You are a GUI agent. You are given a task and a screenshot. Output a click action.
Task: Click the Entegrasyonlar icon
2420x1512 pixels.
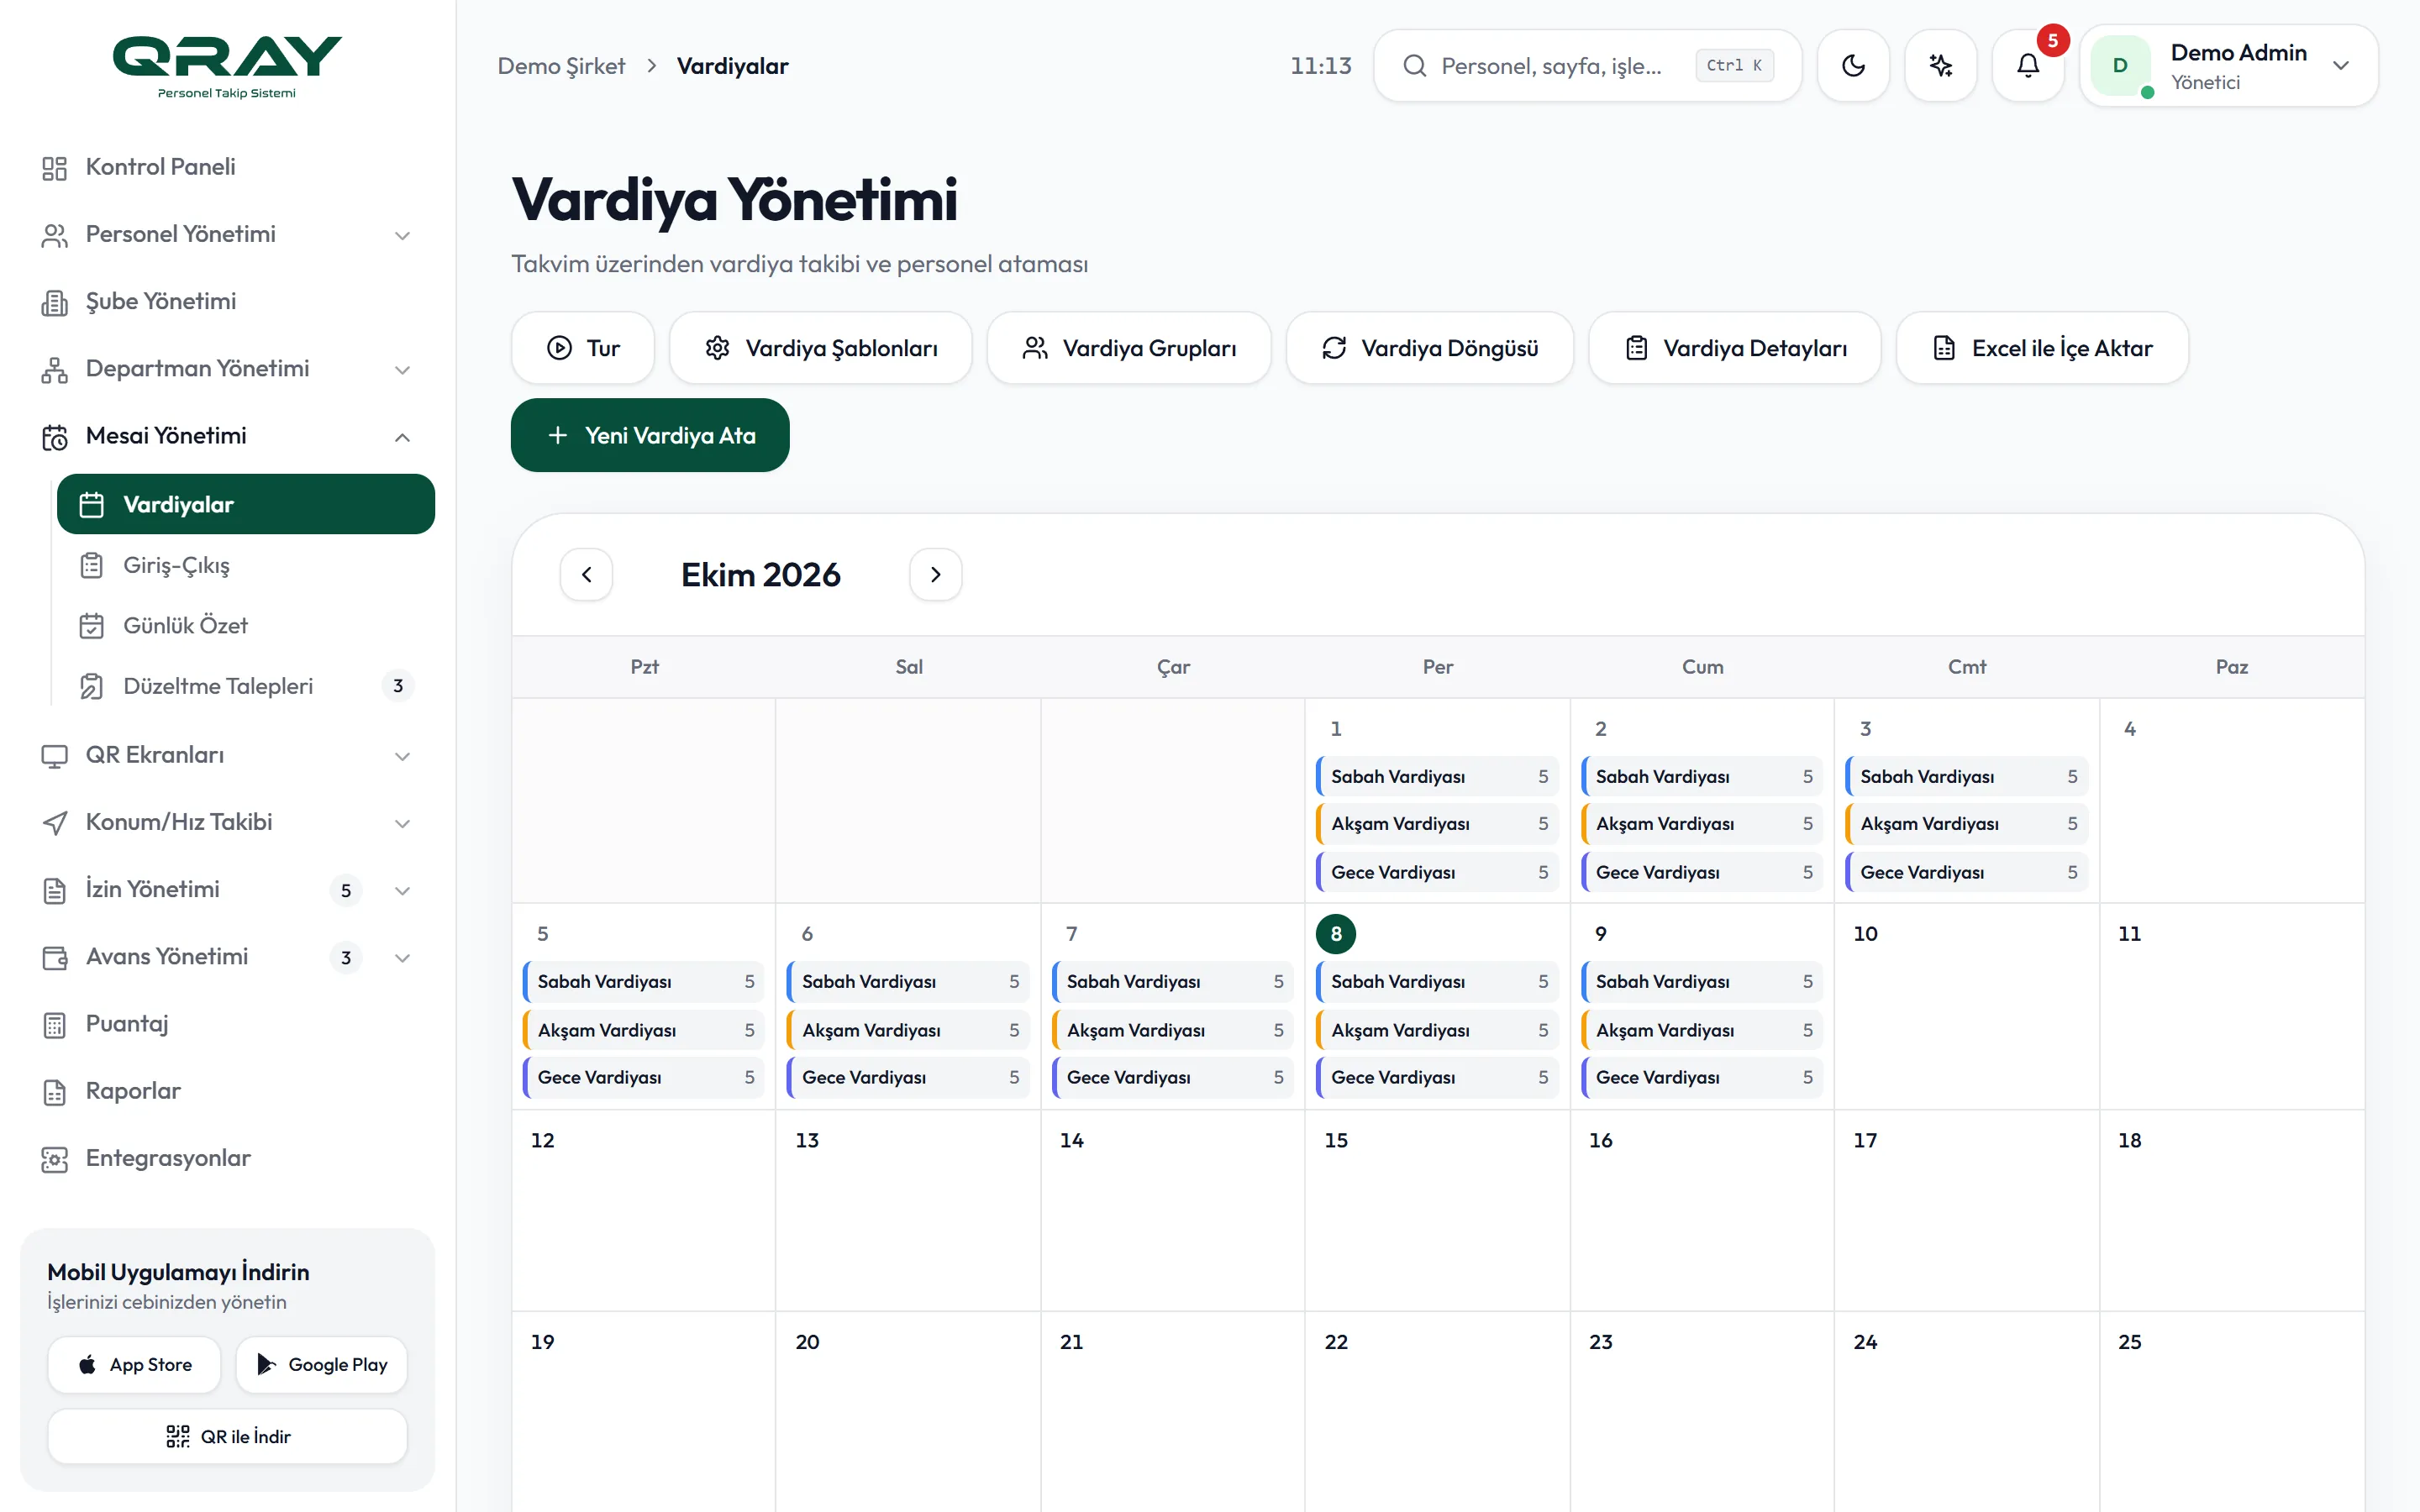[55, 1159]
